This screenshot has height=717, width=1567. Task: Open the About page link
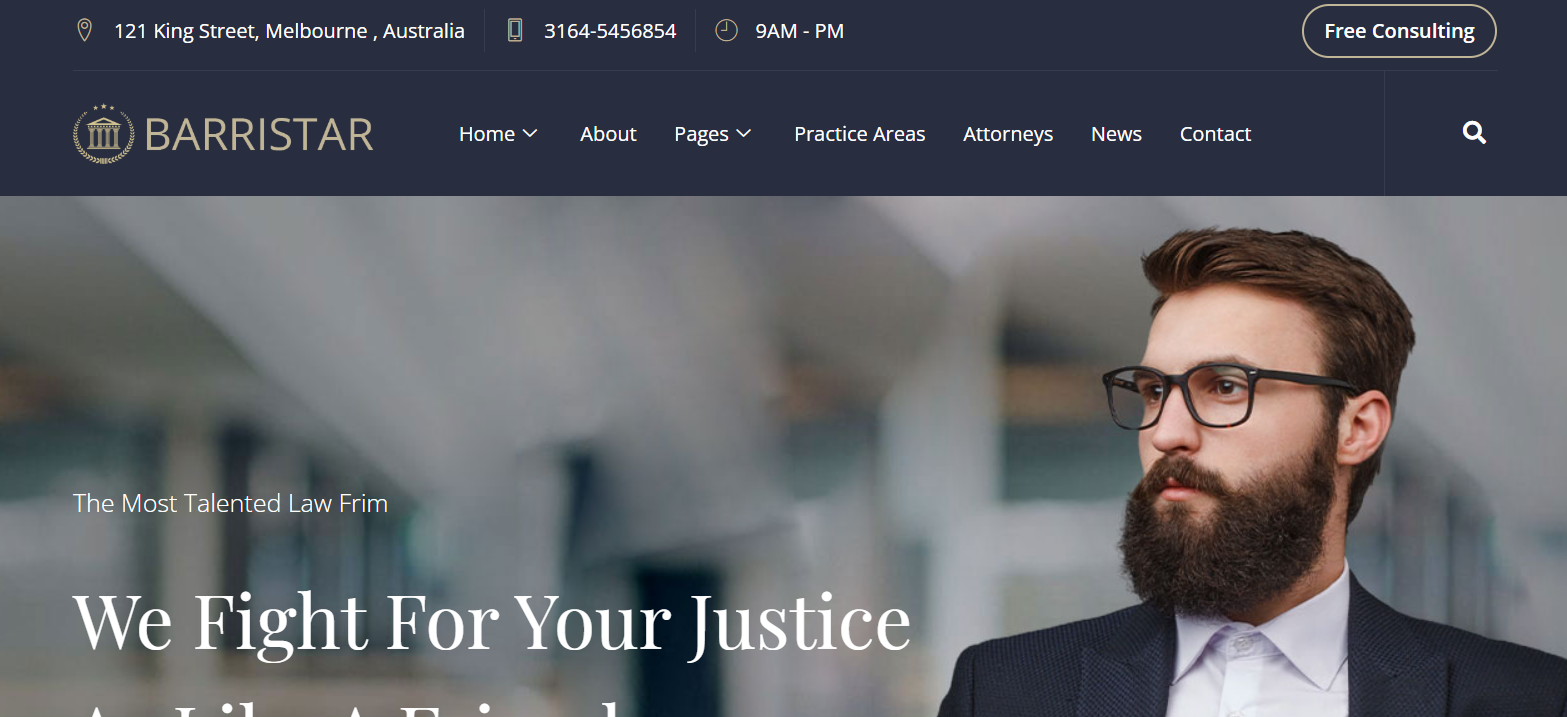pyautogui.click(x=608, y=134)
